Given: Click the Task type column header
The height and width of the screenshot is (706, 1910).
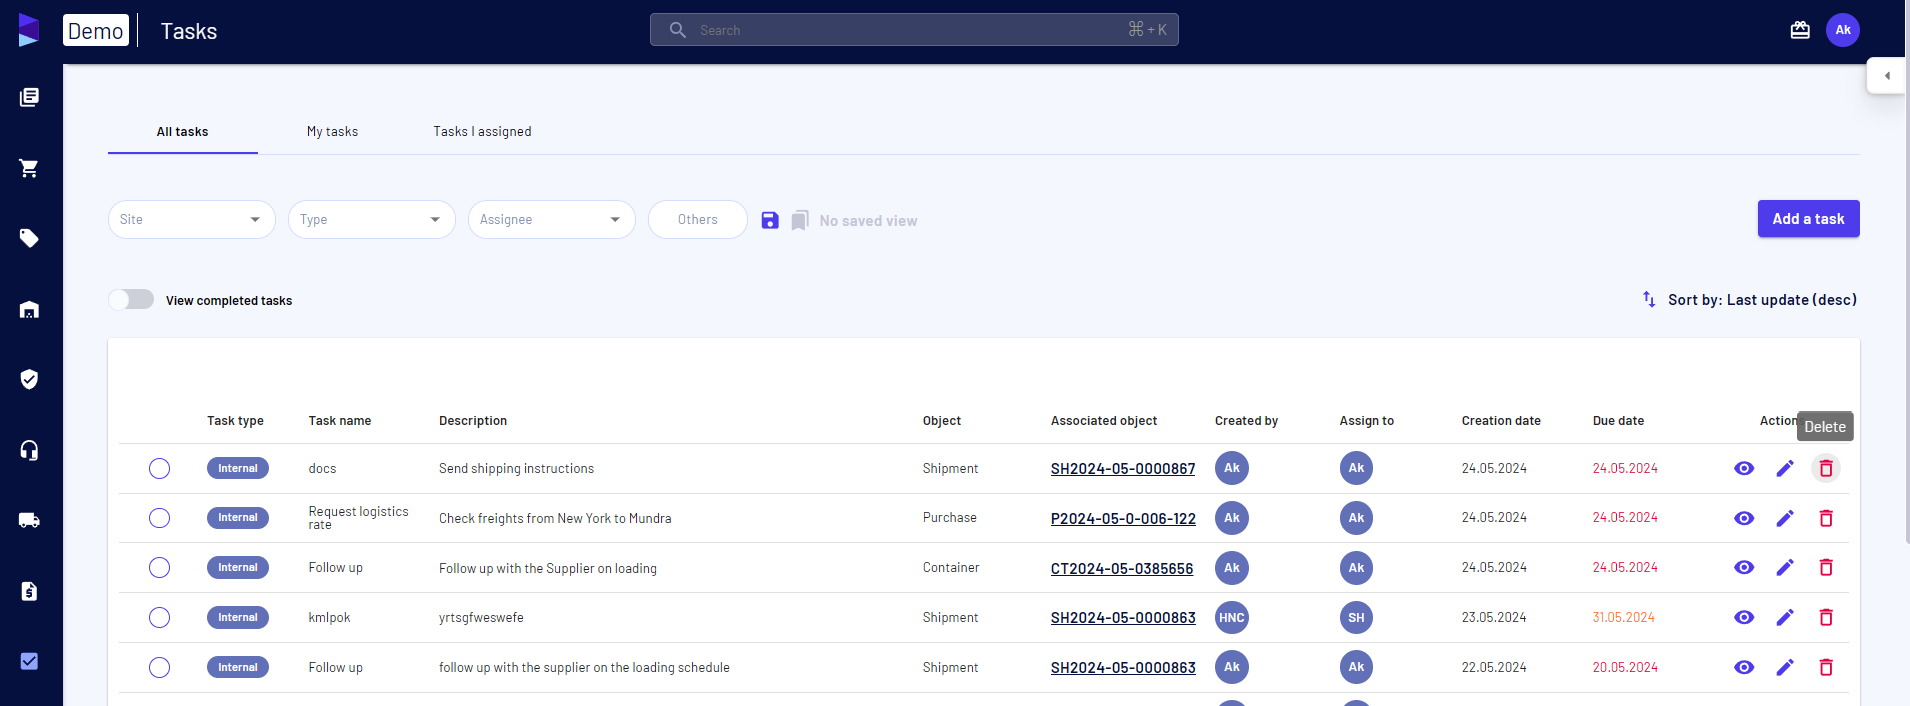Looking at the screenshot, I should (235, 421).
